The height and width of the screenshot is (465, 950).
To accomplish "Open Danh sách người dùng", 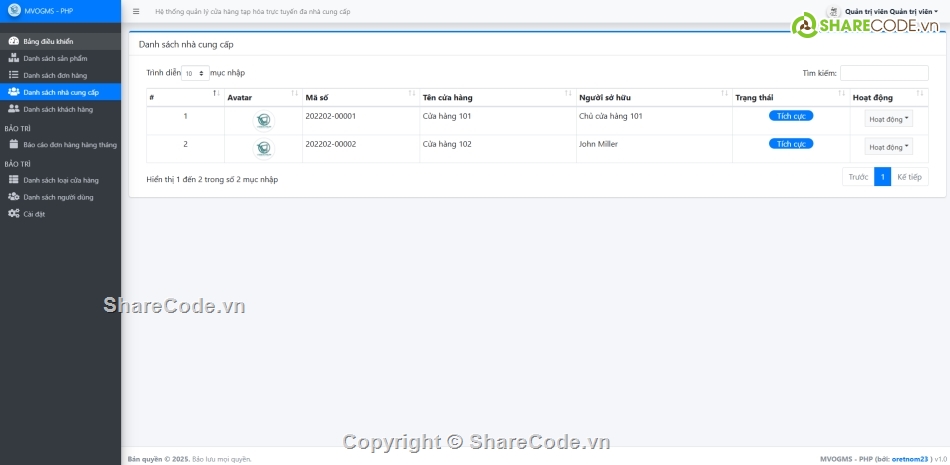I will [58, 197].
